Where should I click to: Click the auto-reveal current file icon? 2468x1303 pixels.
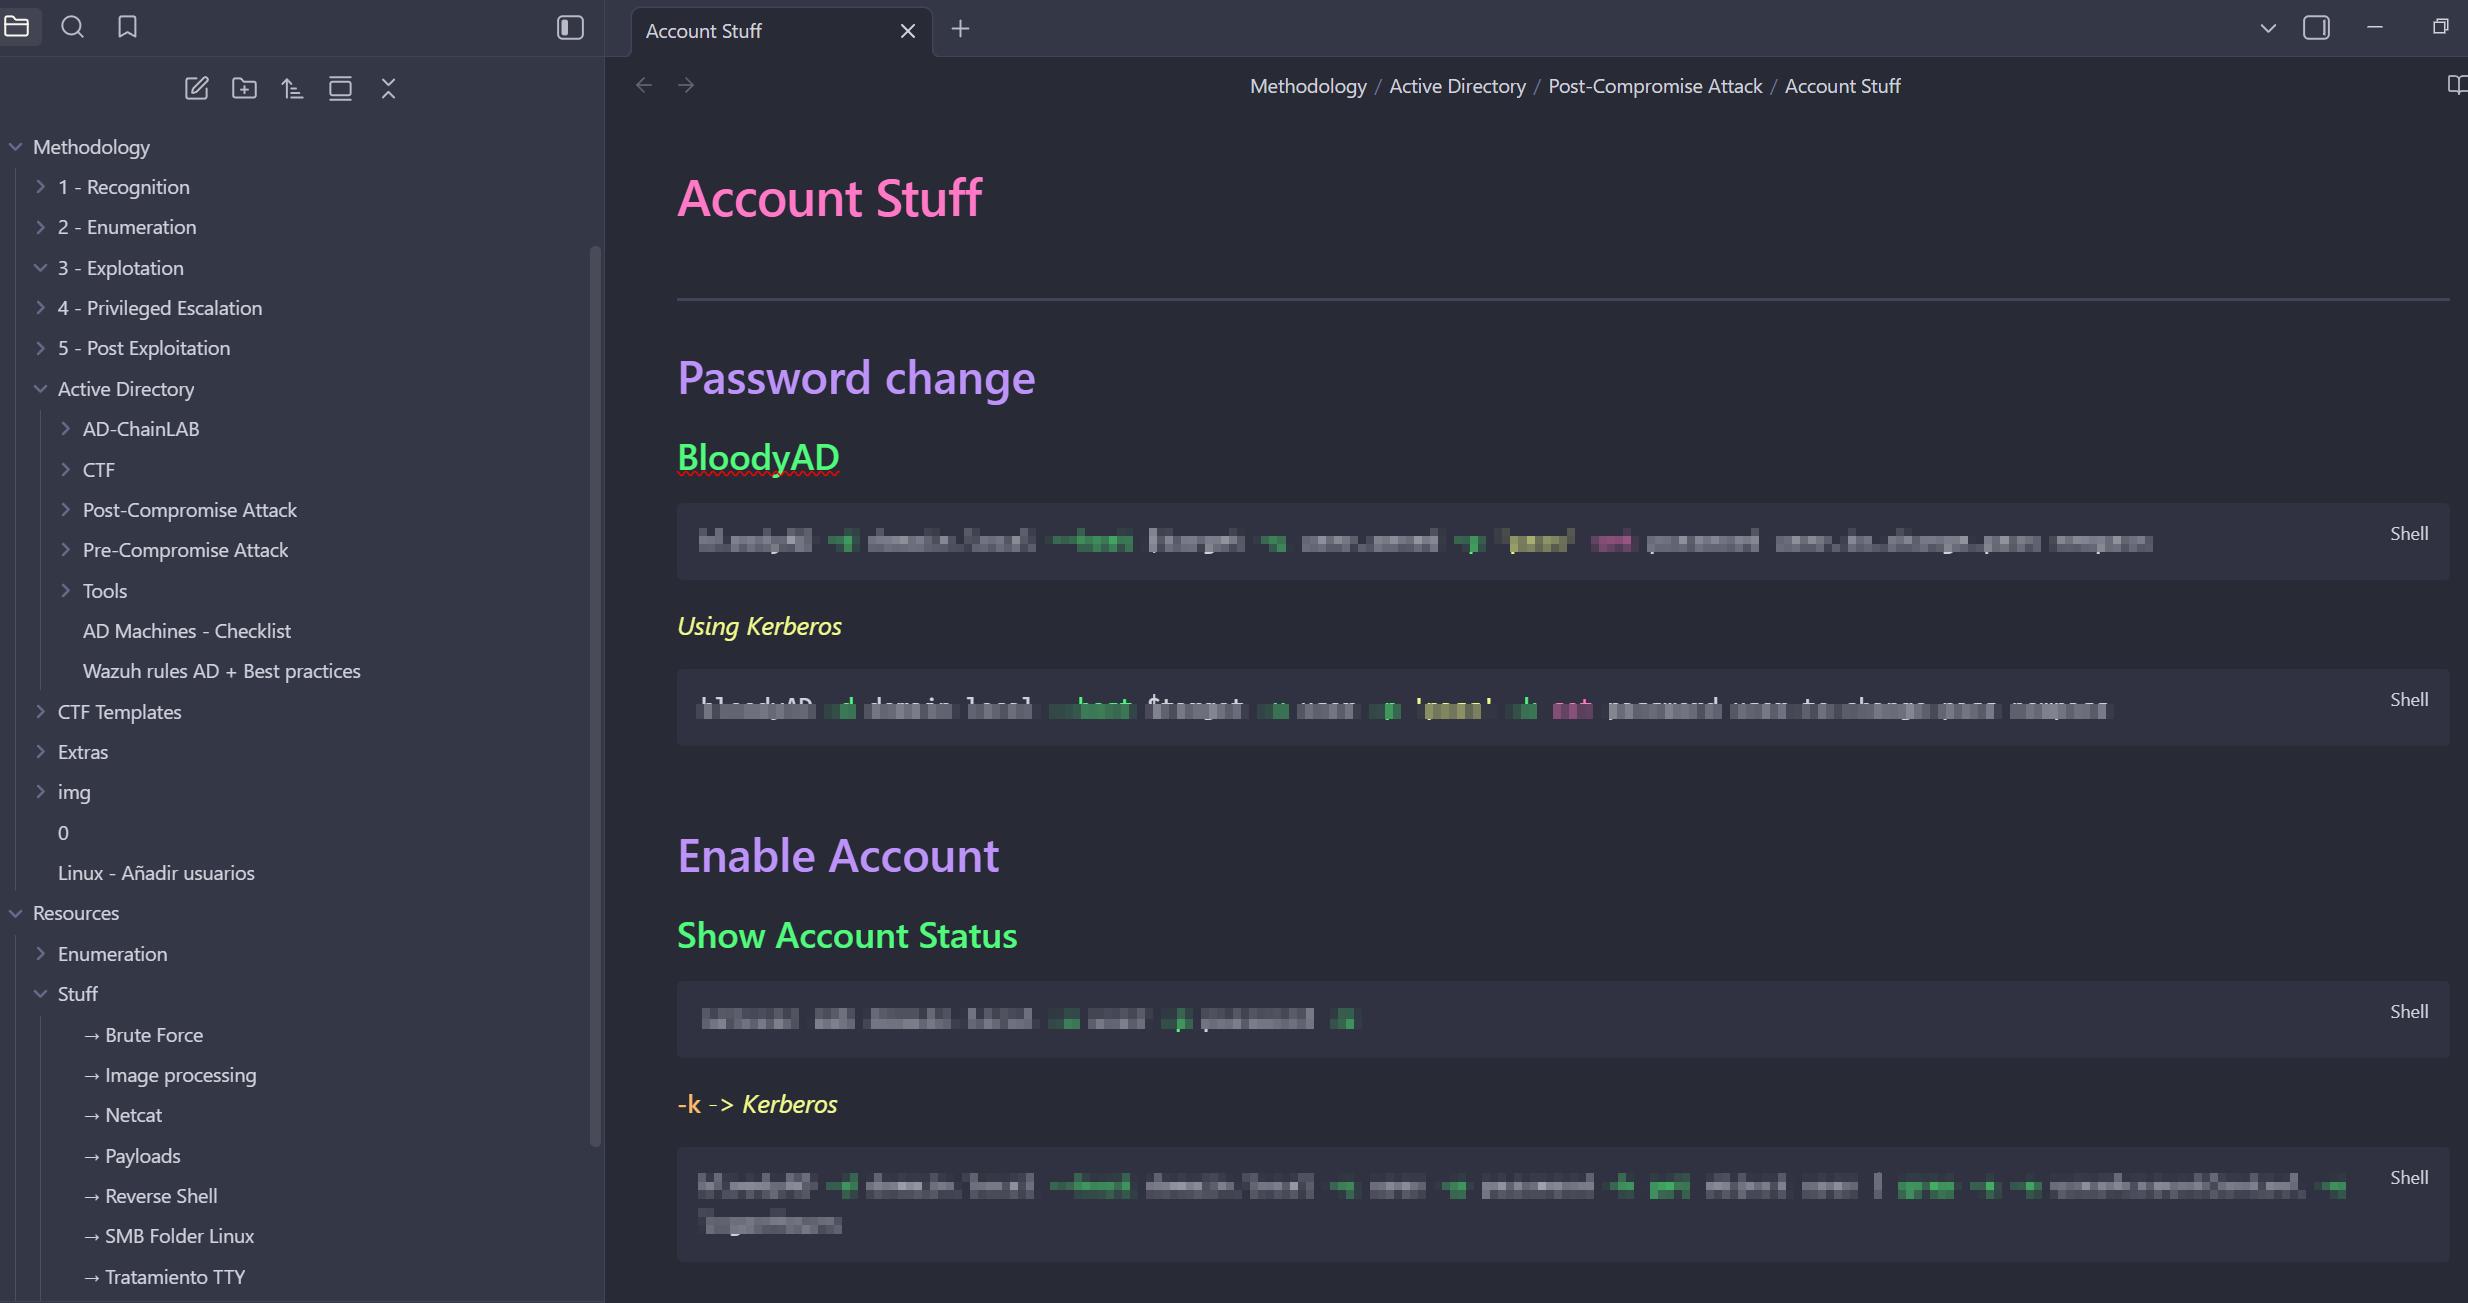click(340, 89)
